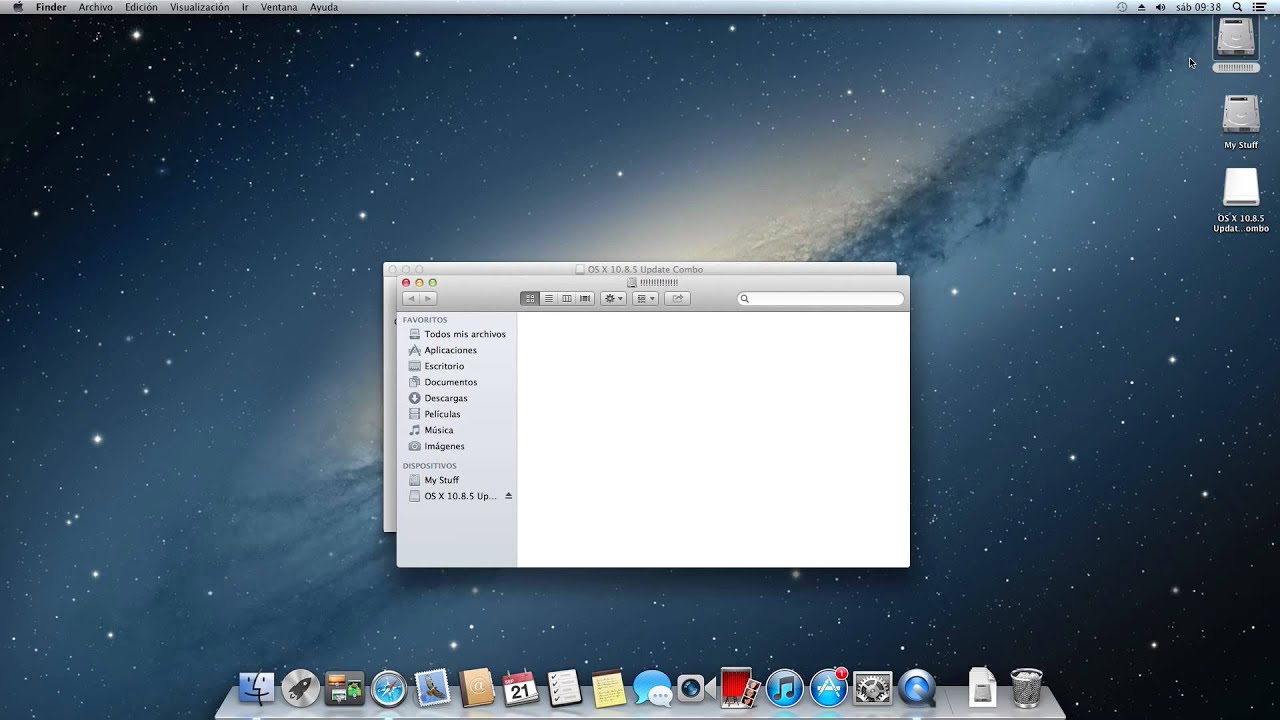Open App Store from the Dock
1280x720 pixels.
[x=829, y=688]
